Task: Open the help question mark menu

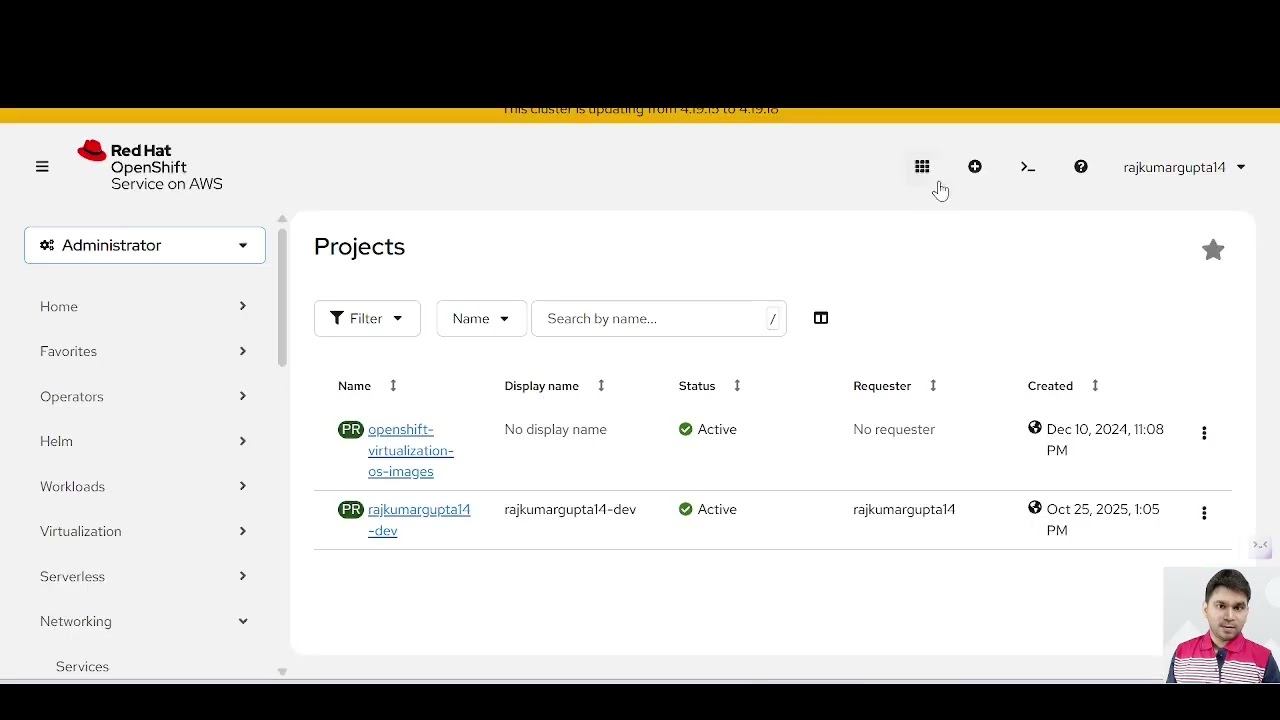Action: click(1081, 167)
